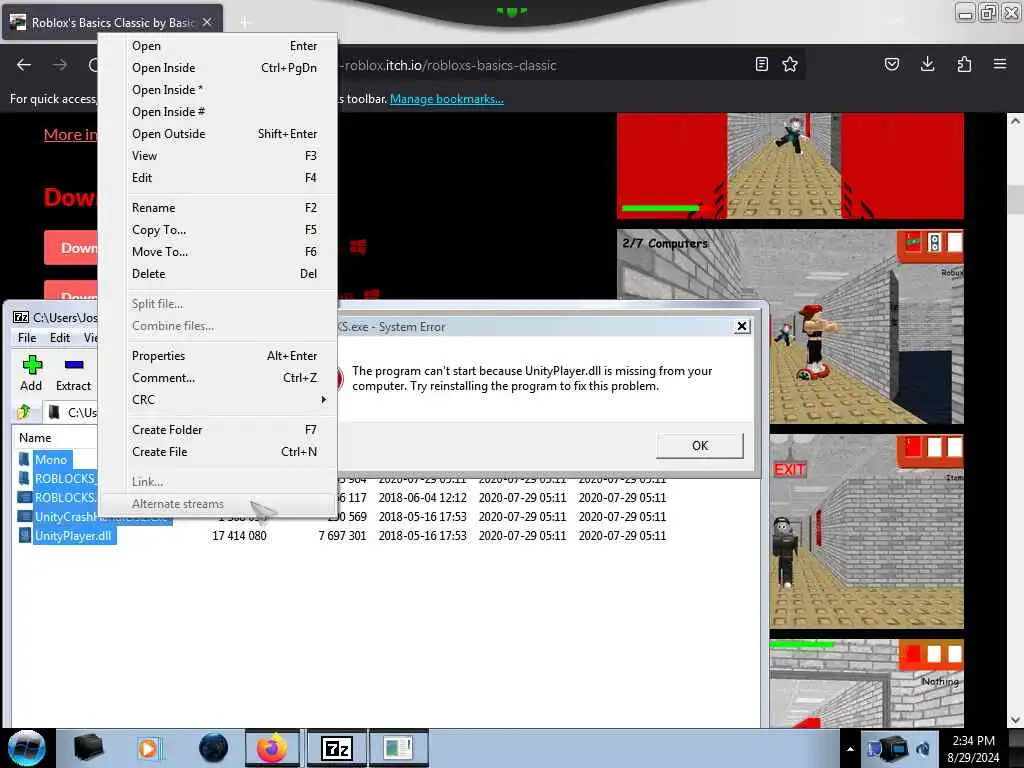Close the Roblox's Basics Classic tab
The image size is (1024, 768).
(207, 22)
